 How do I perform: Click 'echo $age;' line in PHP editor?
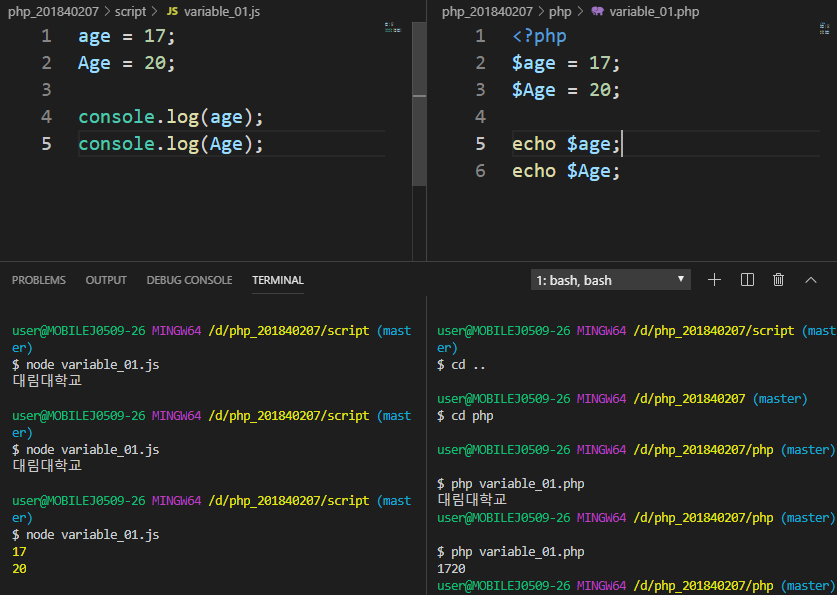pos(566,144)
